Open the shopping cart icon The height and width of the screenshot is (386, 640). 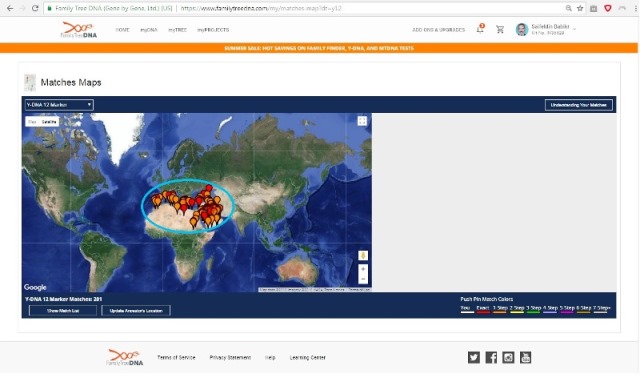click(500, 29)
